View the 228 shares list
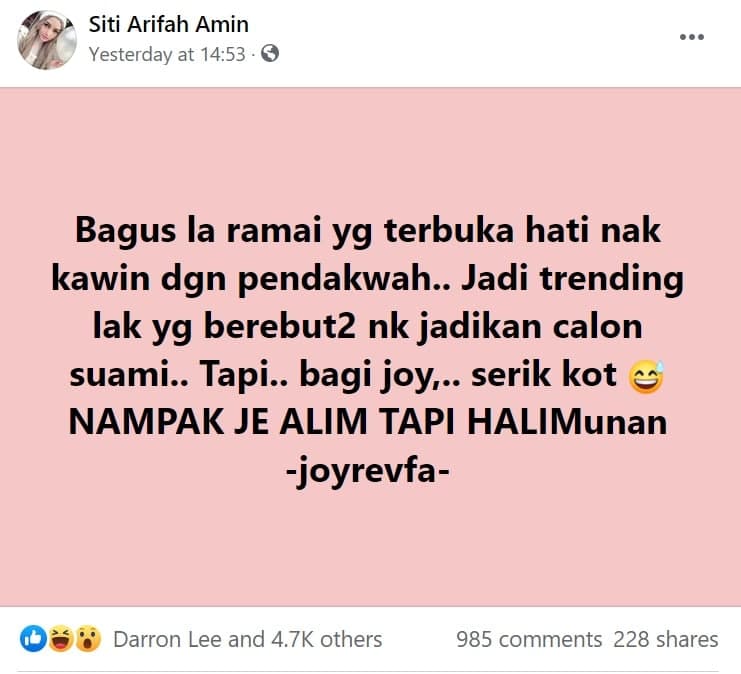The image size is (741, 674). click(665, 639)
